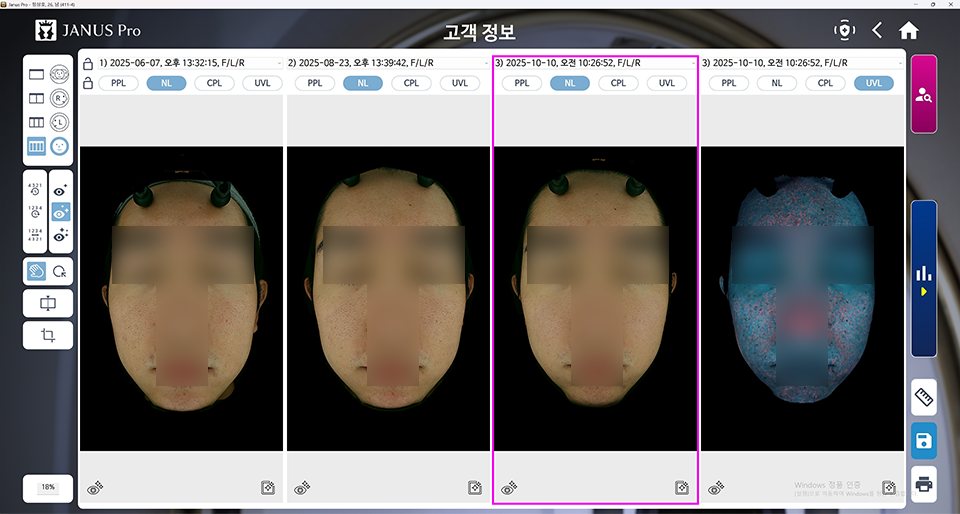960x514 pixels.
Task: Switch panel 2 to UVL mode
Action: tap(460, 83)
